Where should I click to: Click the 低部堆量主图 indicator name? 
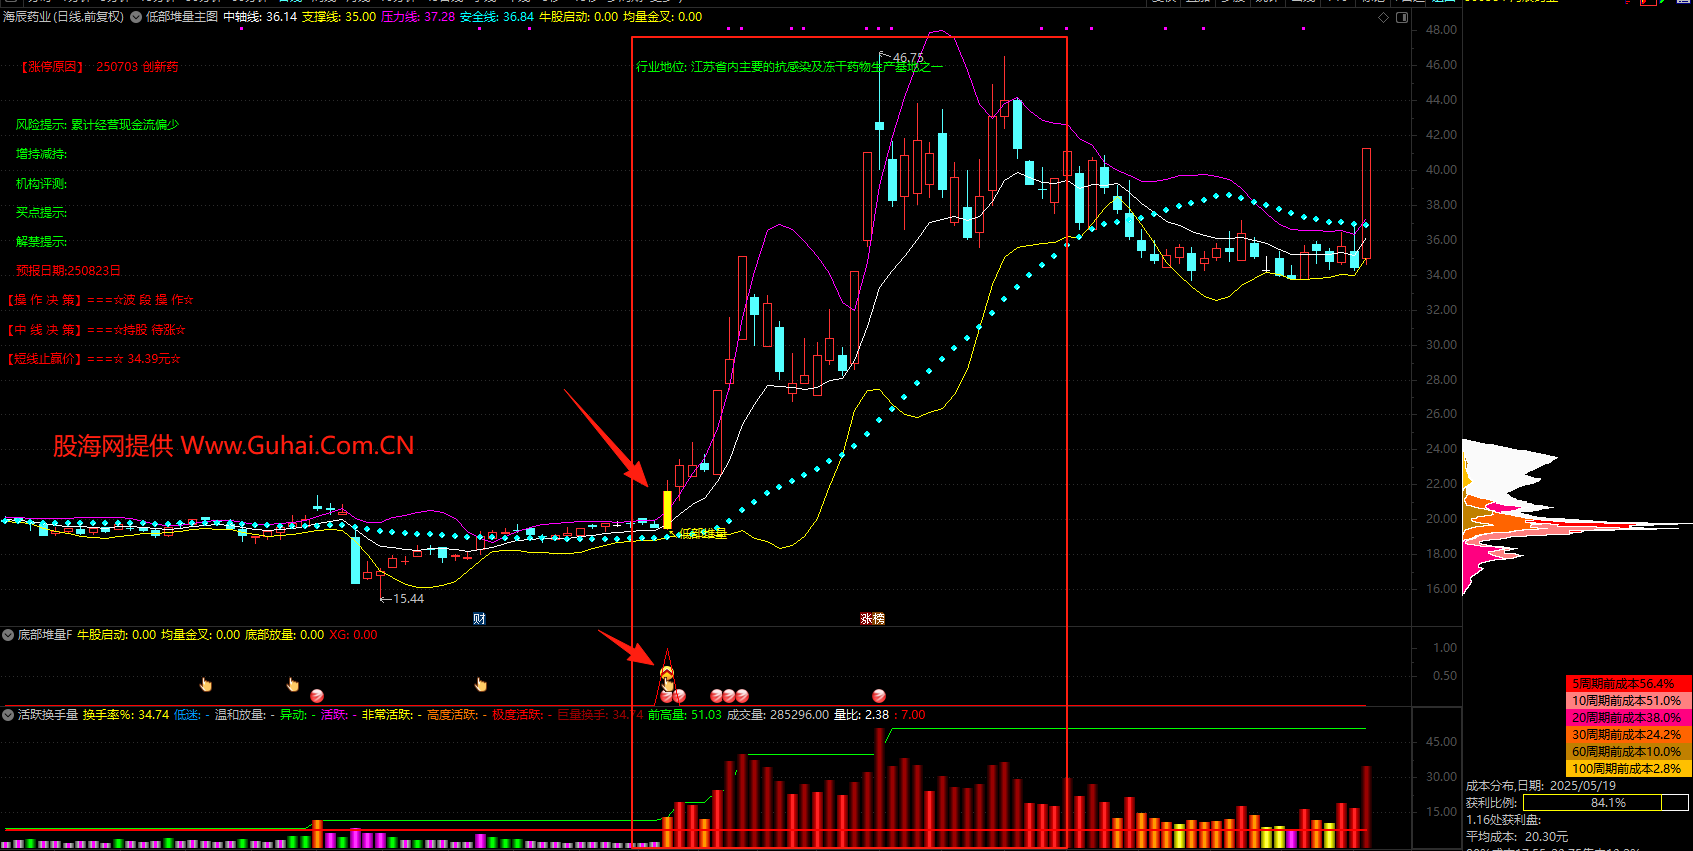(x=182, y=17)
